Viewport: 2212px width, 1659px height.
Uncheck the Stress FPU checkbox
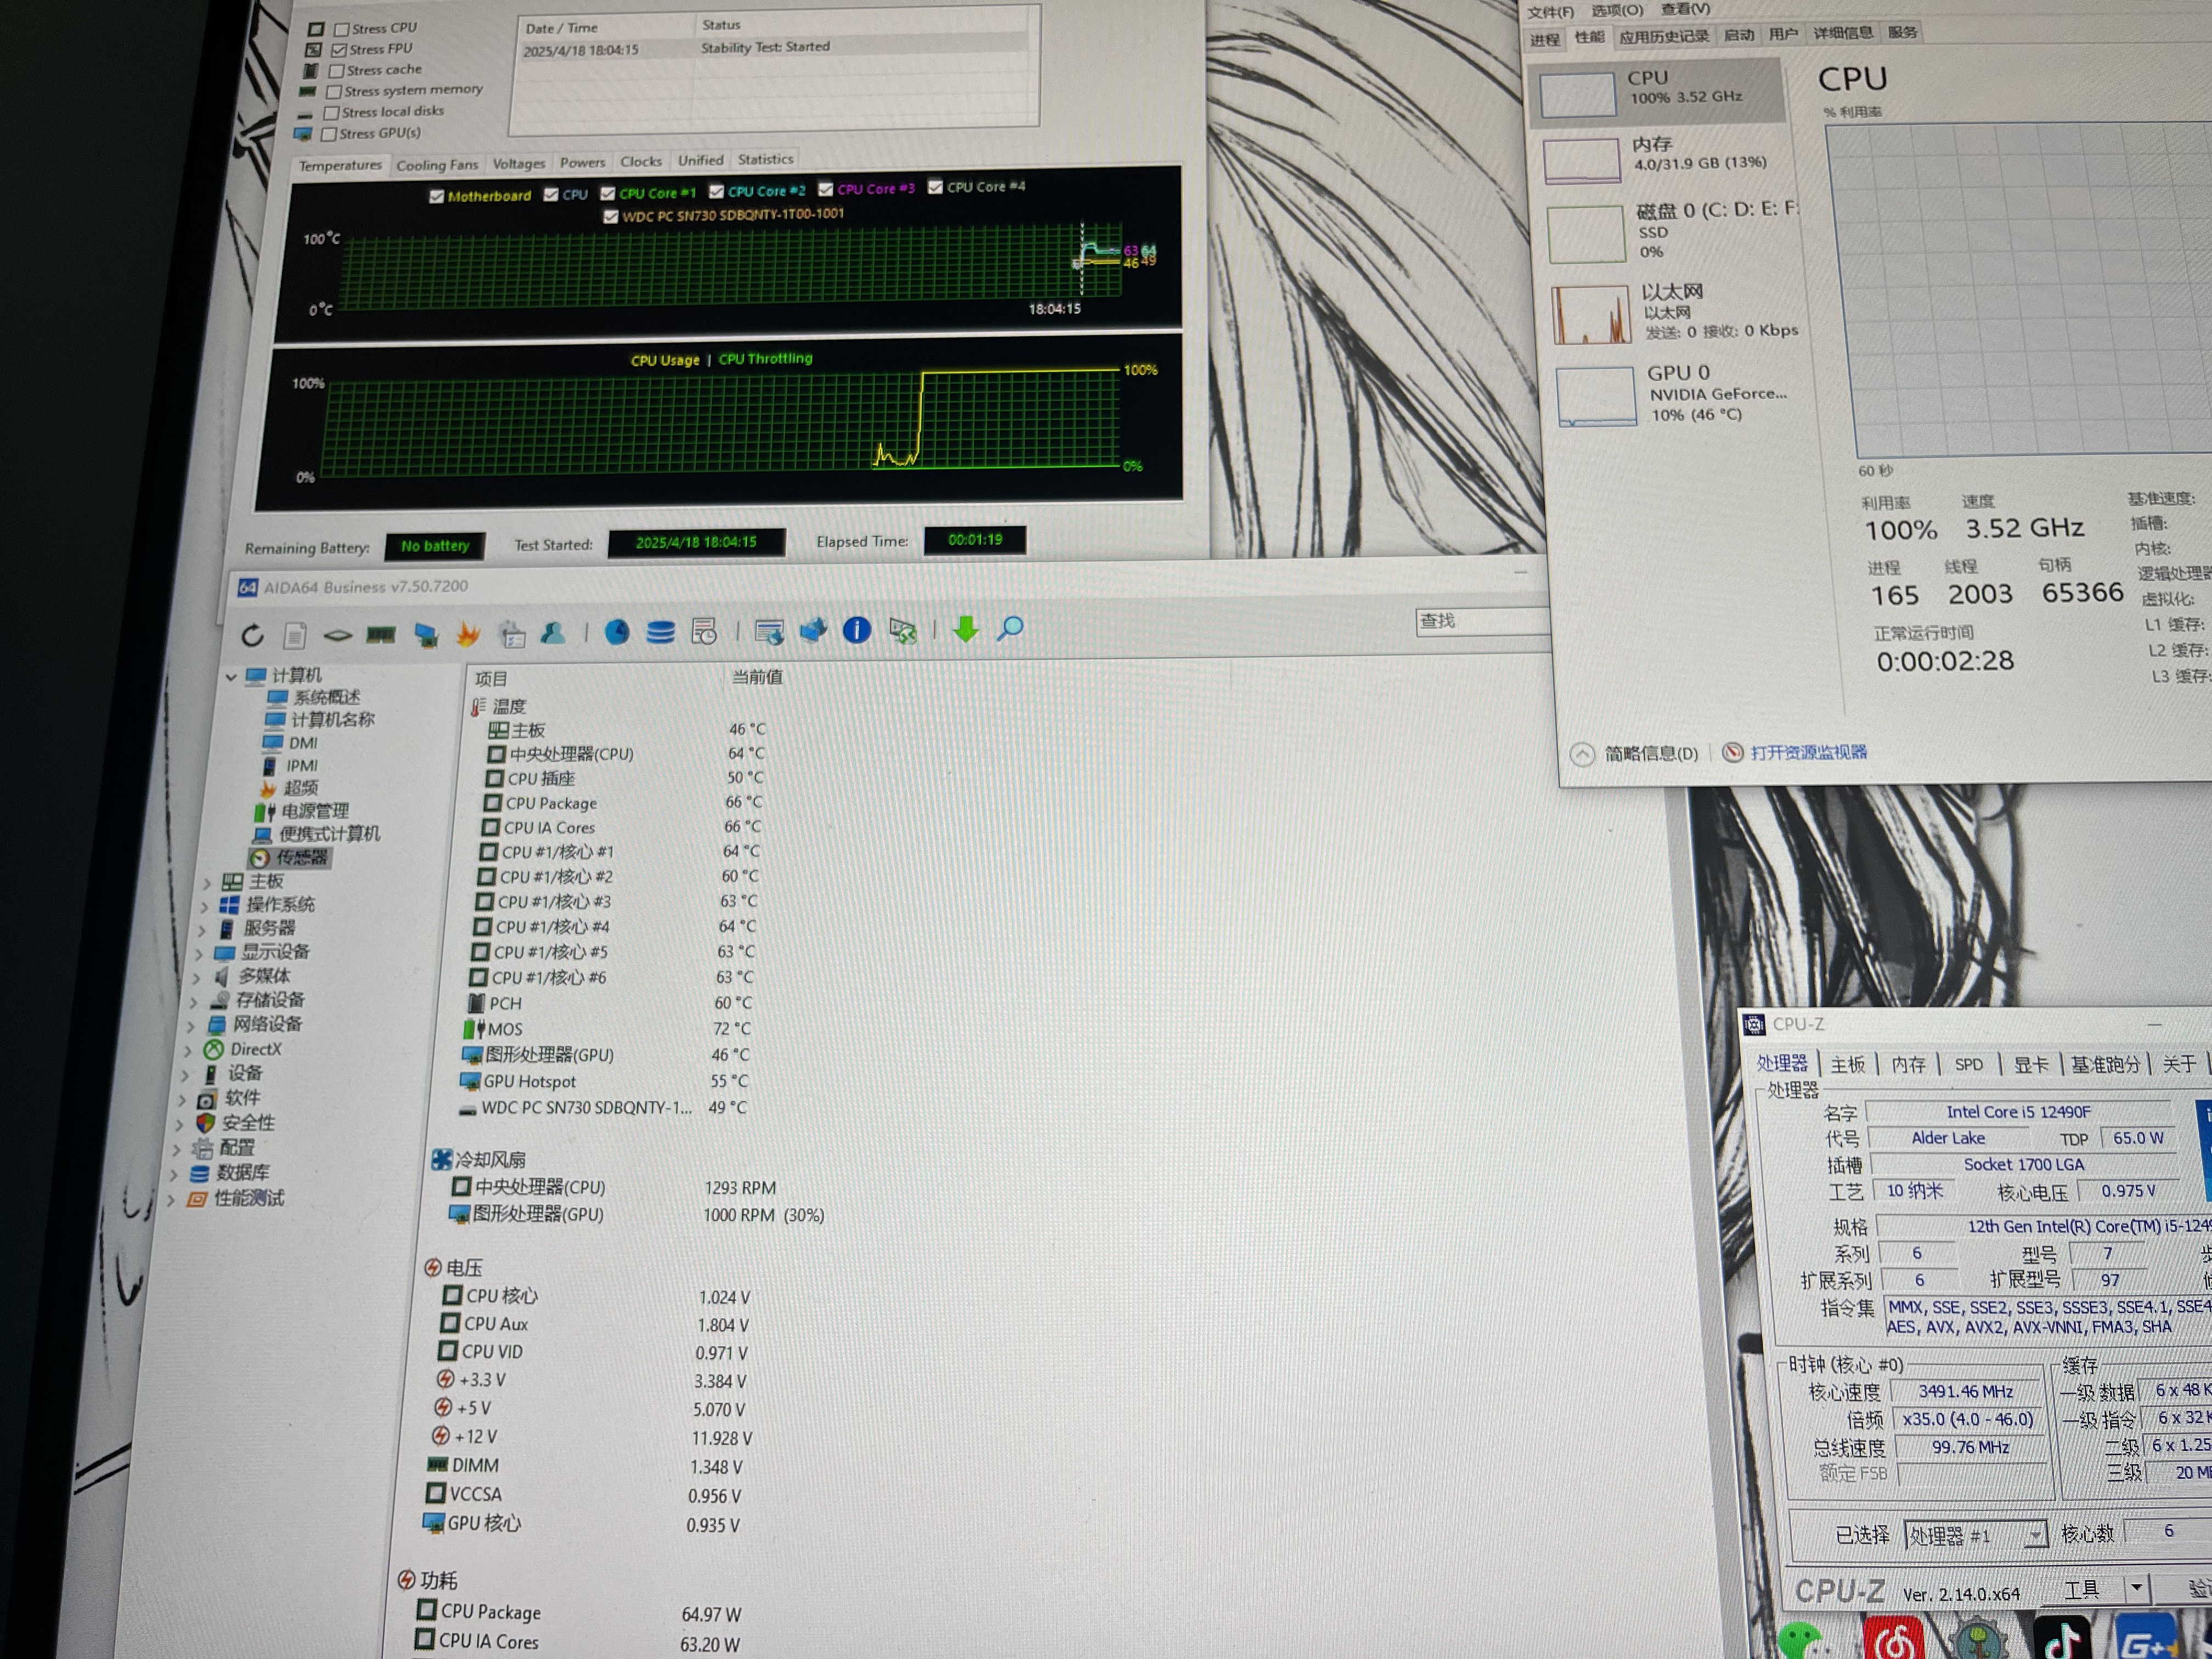pos(339,50)
